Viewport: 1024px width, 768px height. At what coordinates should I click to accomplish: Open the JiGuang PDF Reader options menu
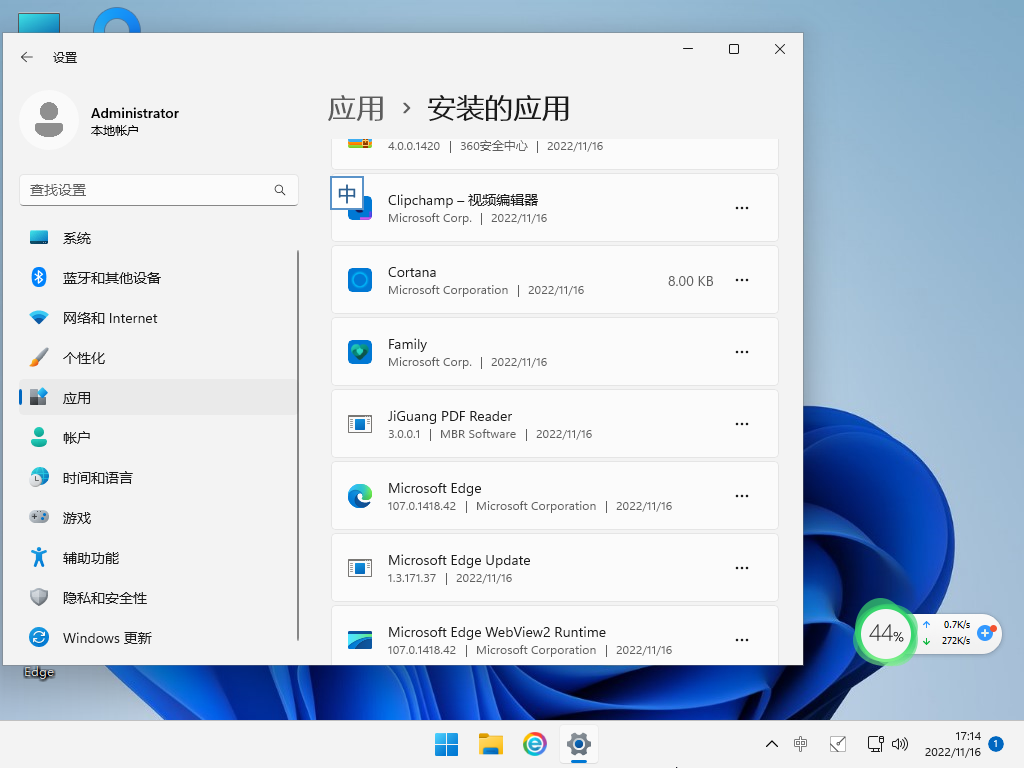742,423
